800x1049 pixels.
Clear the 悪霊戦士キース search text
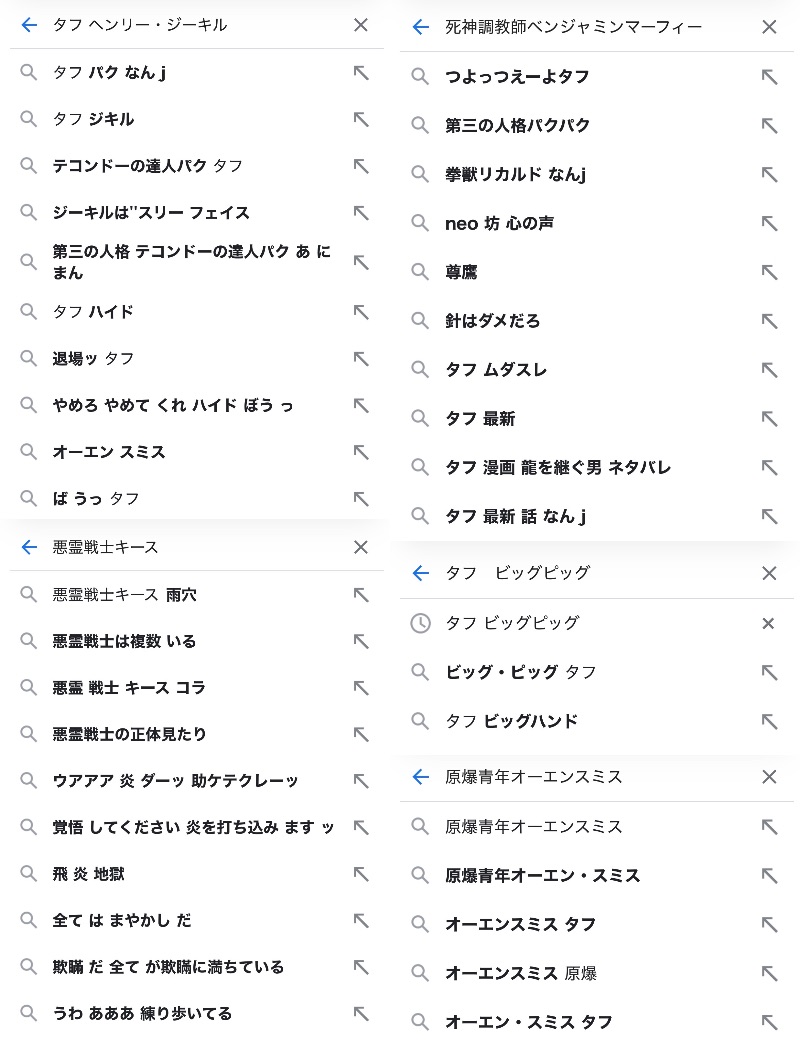coord(361,547)
